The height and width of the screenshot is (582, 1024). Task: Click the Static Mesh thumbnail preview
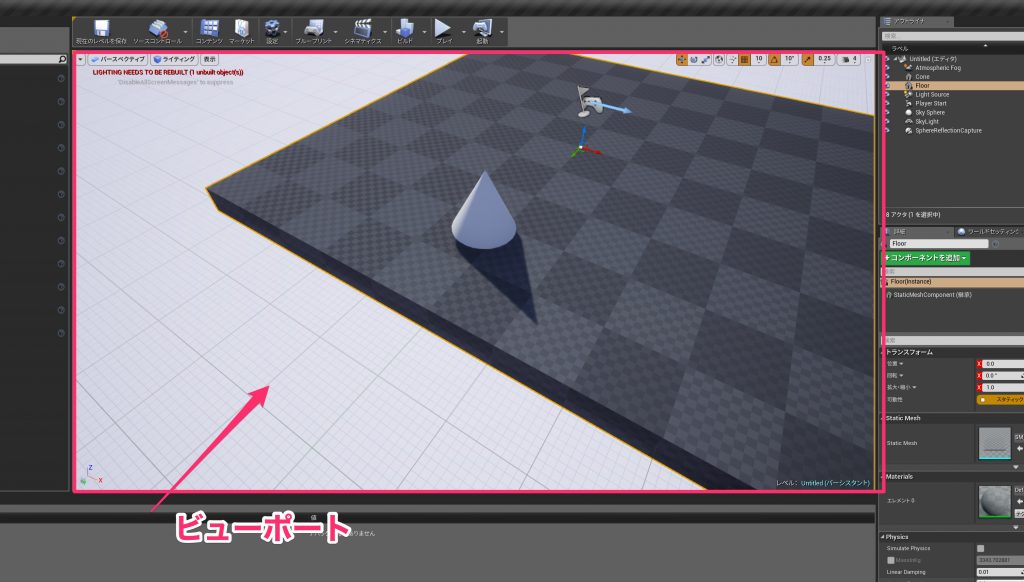pyautogui.click(x=994, y=443)
